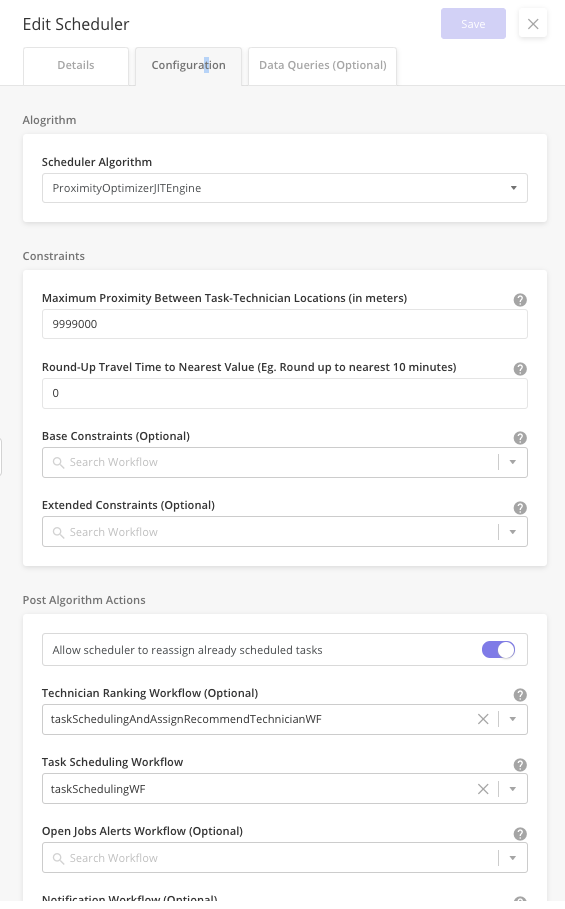The image size is (565, 909).
Task: Click the Alogrithm section heading
Action: click(x=49, y=120)
